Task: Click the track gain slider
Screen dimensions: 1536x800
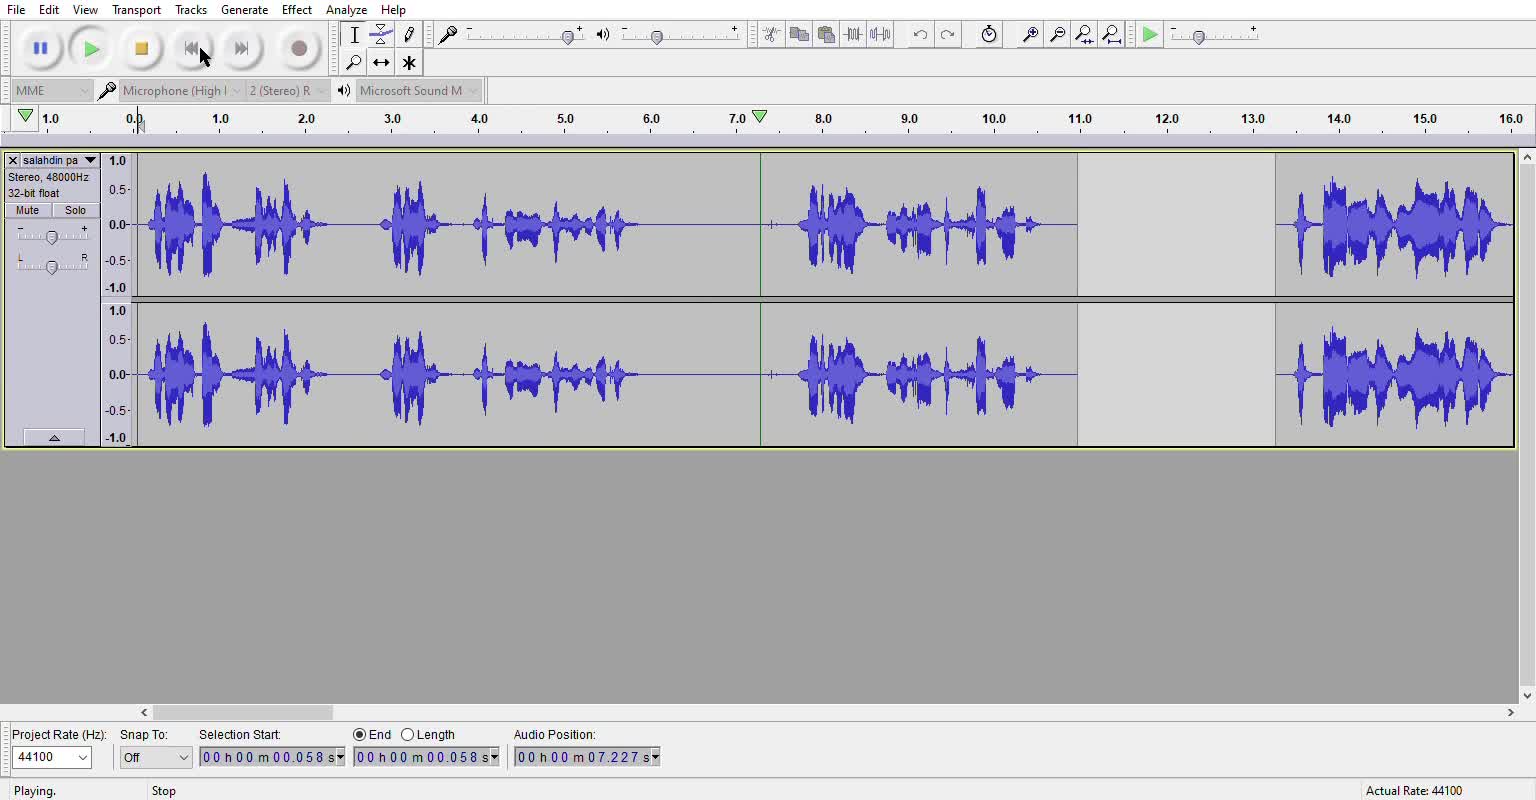Action: click(x=52, y=236)
